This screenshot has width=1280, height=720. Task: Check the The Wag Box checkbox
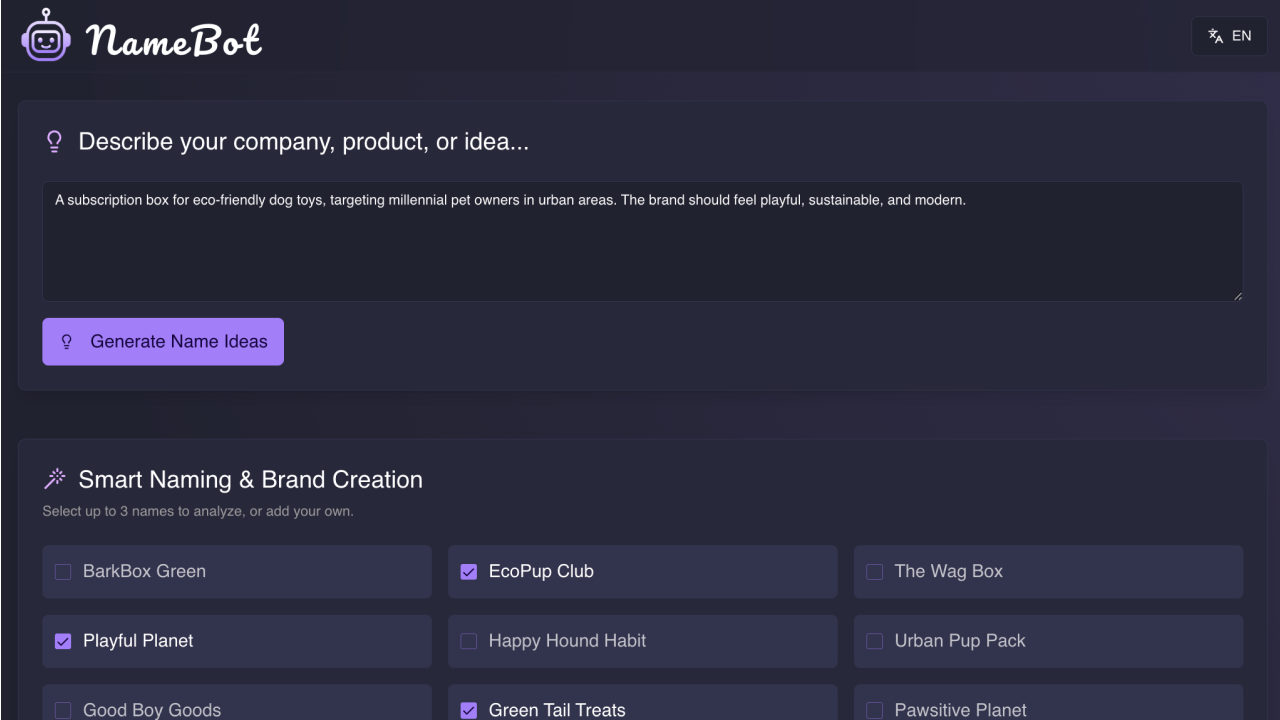tap(875, 572)
